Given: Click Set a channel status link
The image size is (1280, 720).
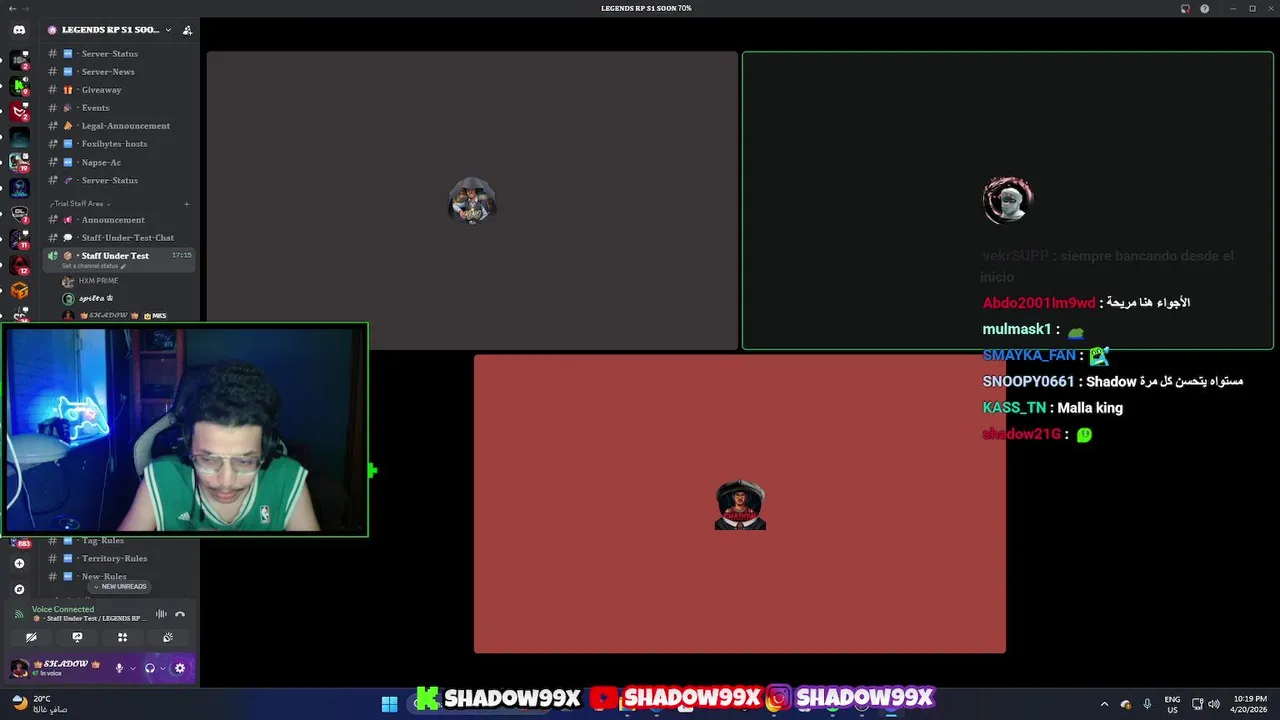Looking at the screenshot, I should click(90, 266).
